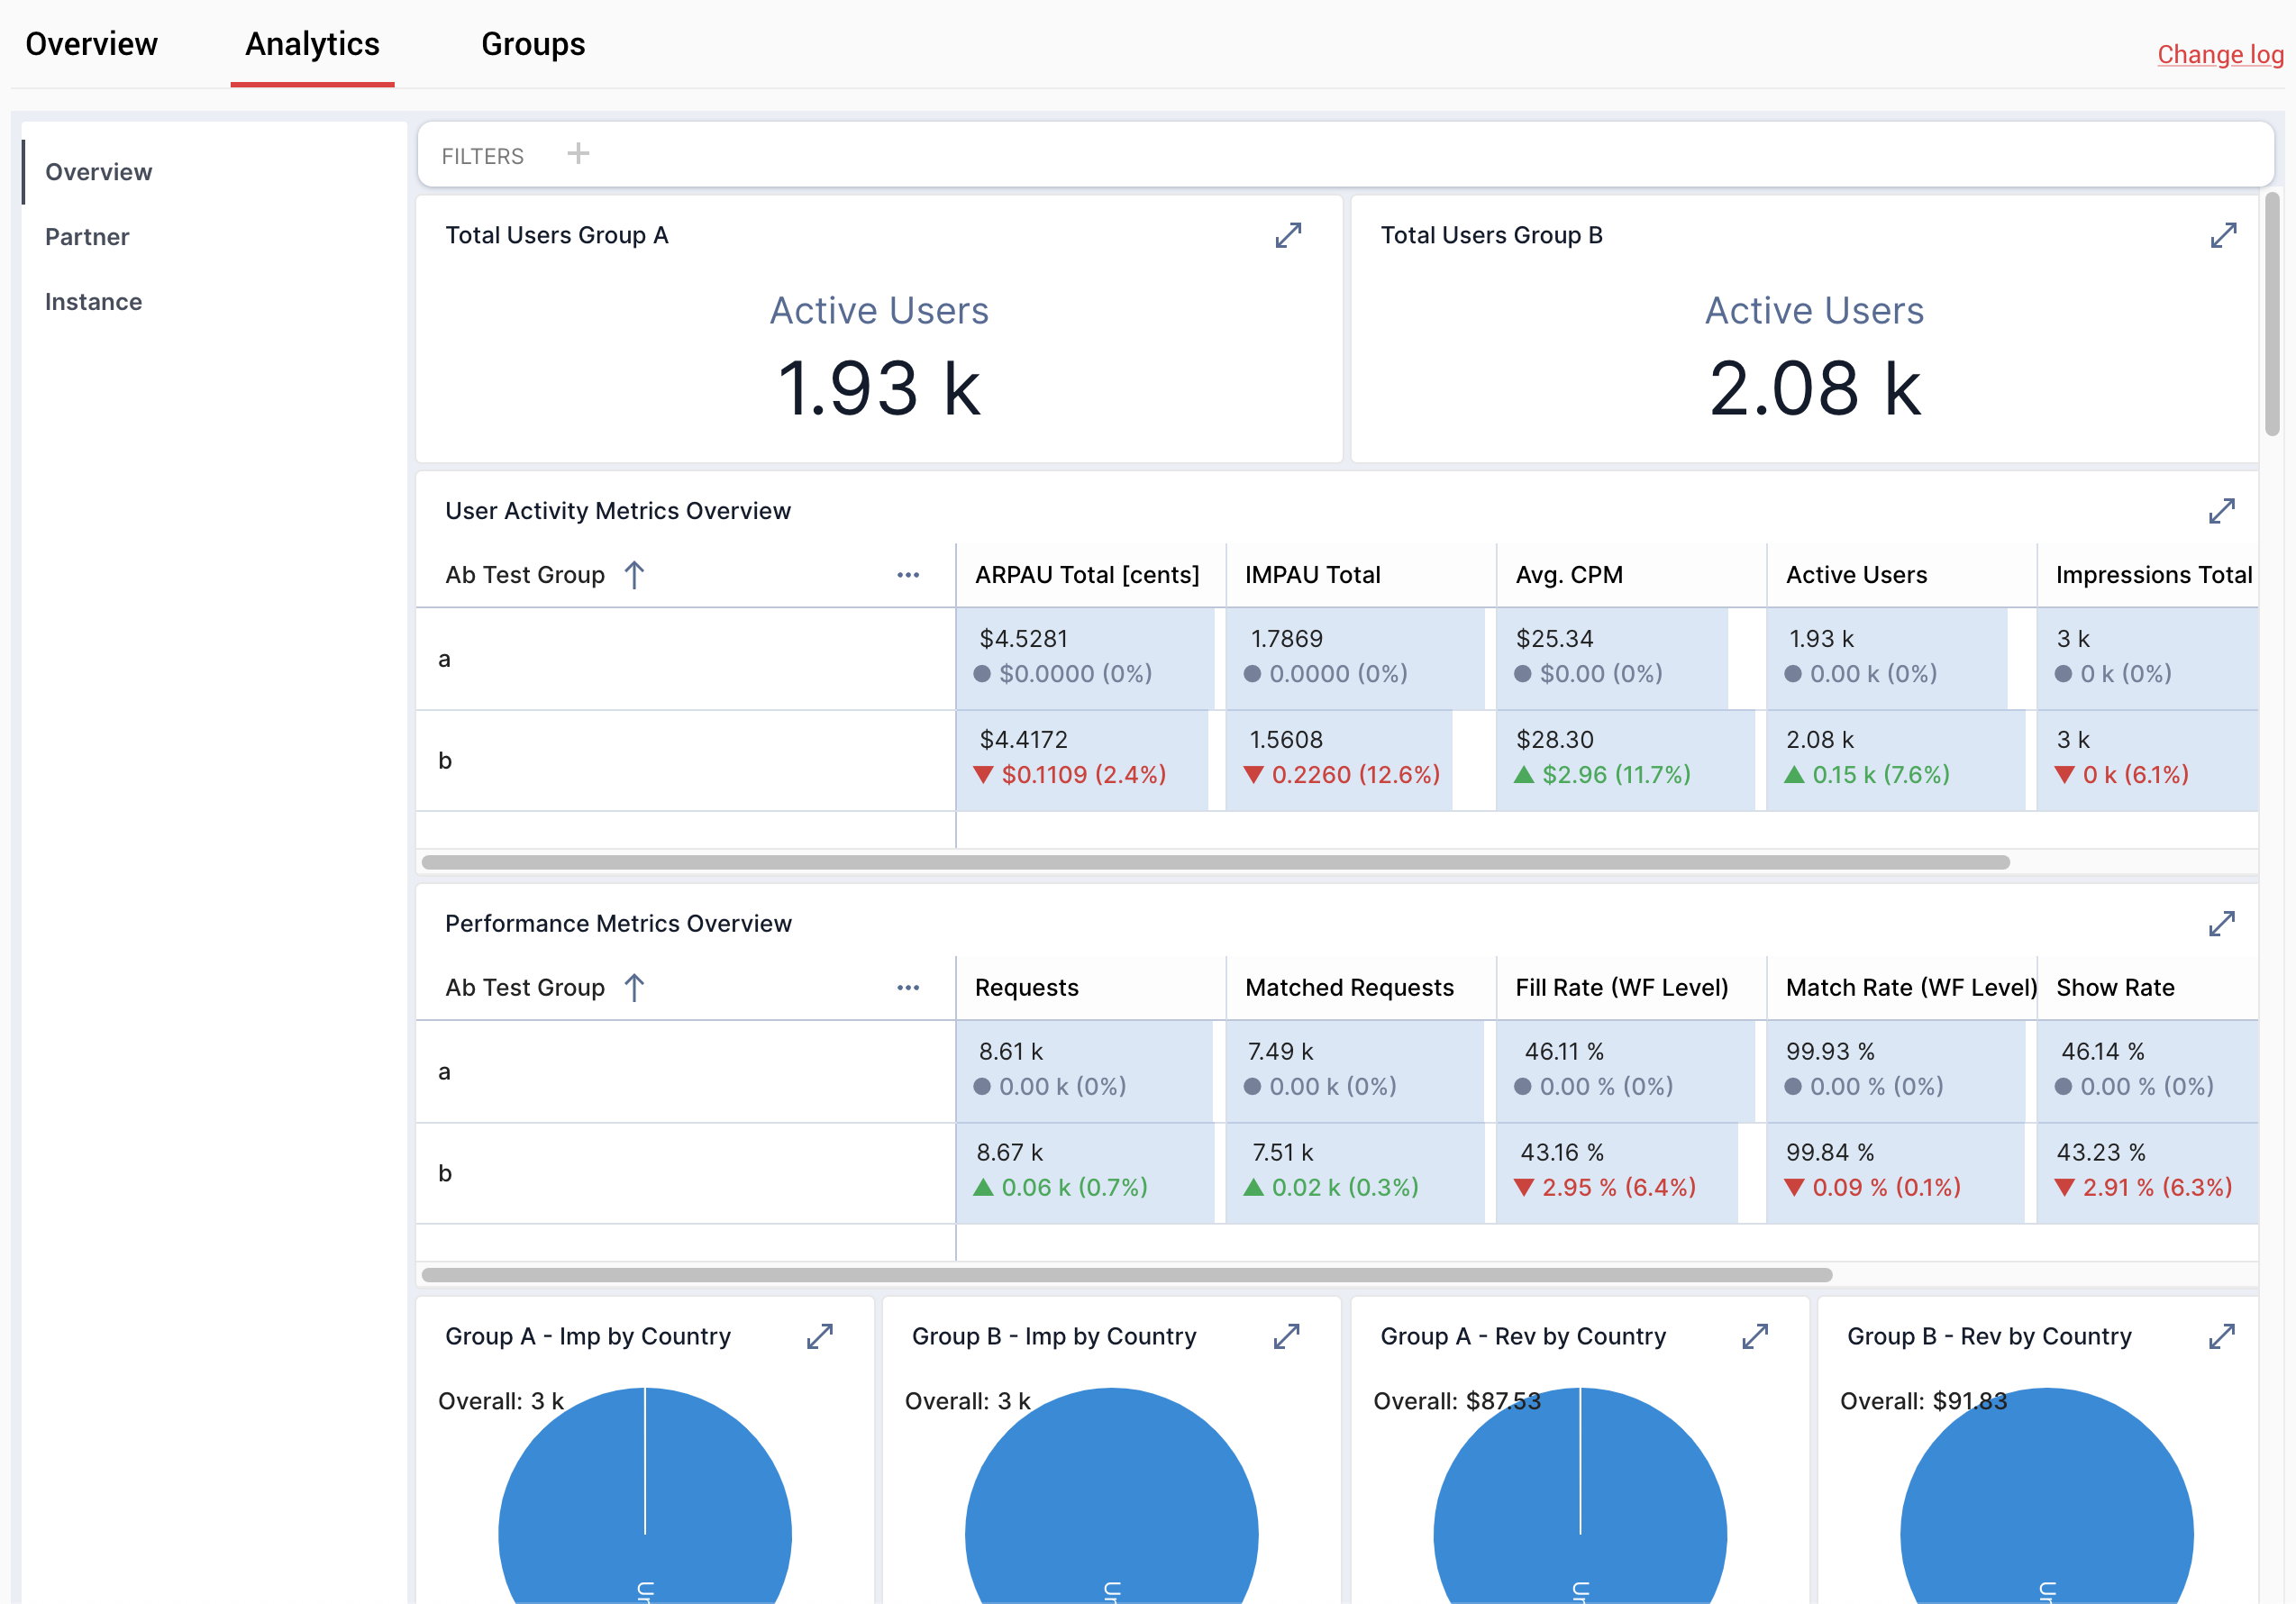The height and width of the screenshot is (1604, 2296).
Task: Select the 1.5608 IMPAU cell
Action: 1360,760
